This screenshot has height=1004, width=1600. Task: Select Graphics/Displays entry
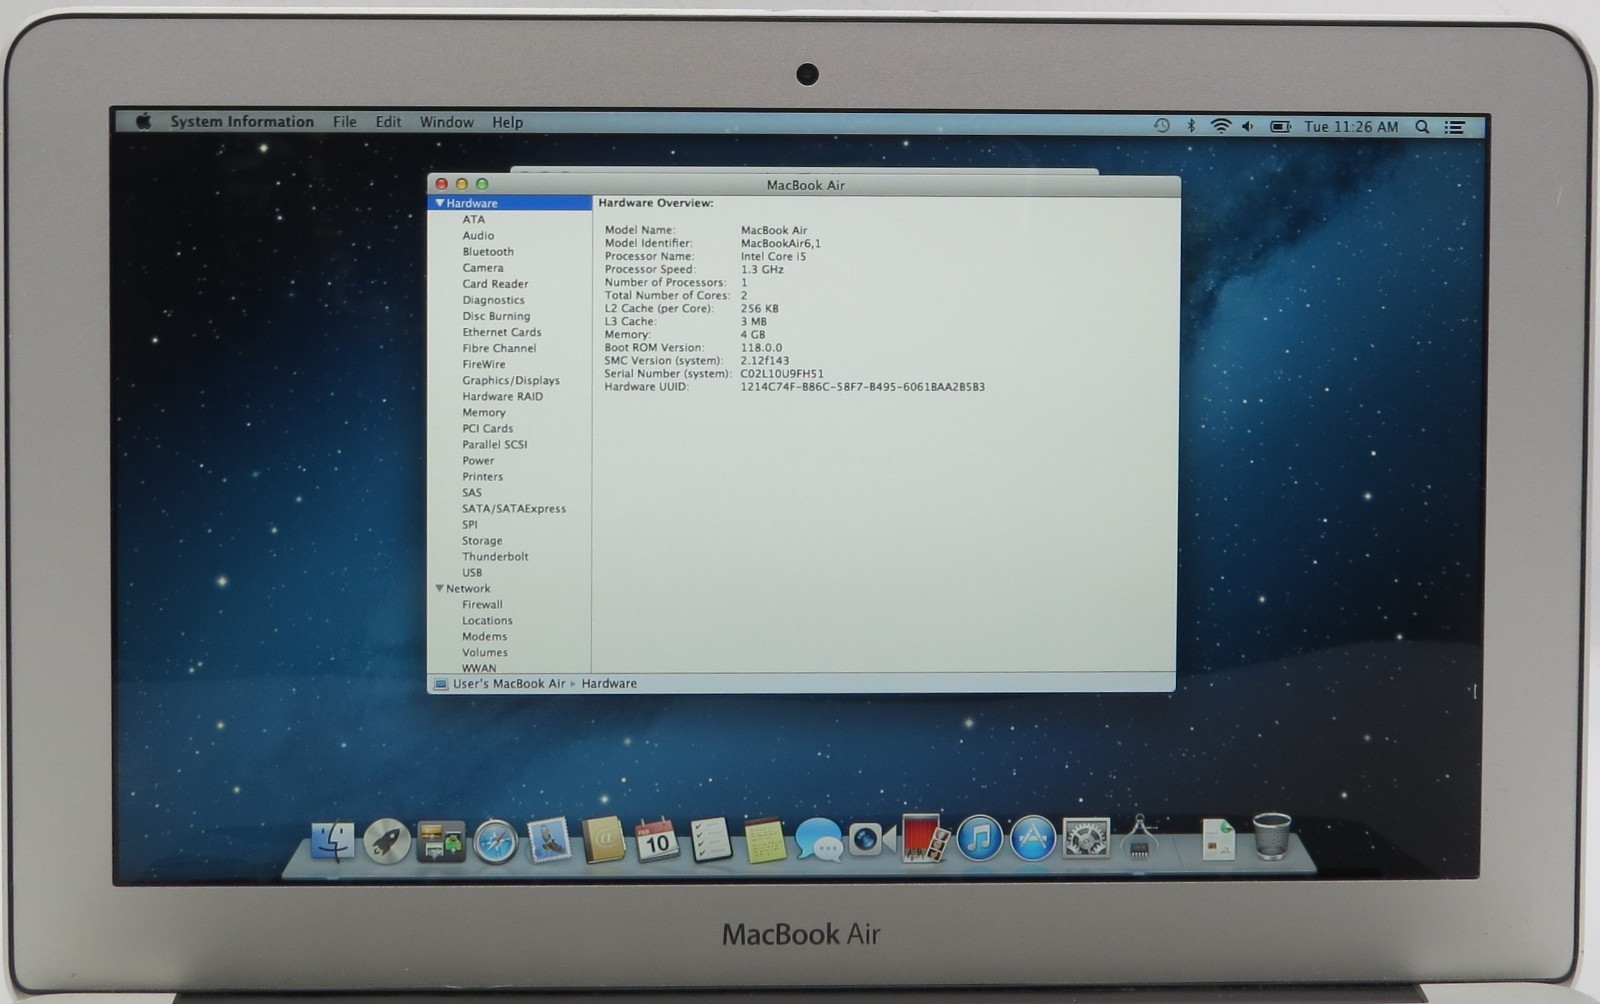point(511,380)
